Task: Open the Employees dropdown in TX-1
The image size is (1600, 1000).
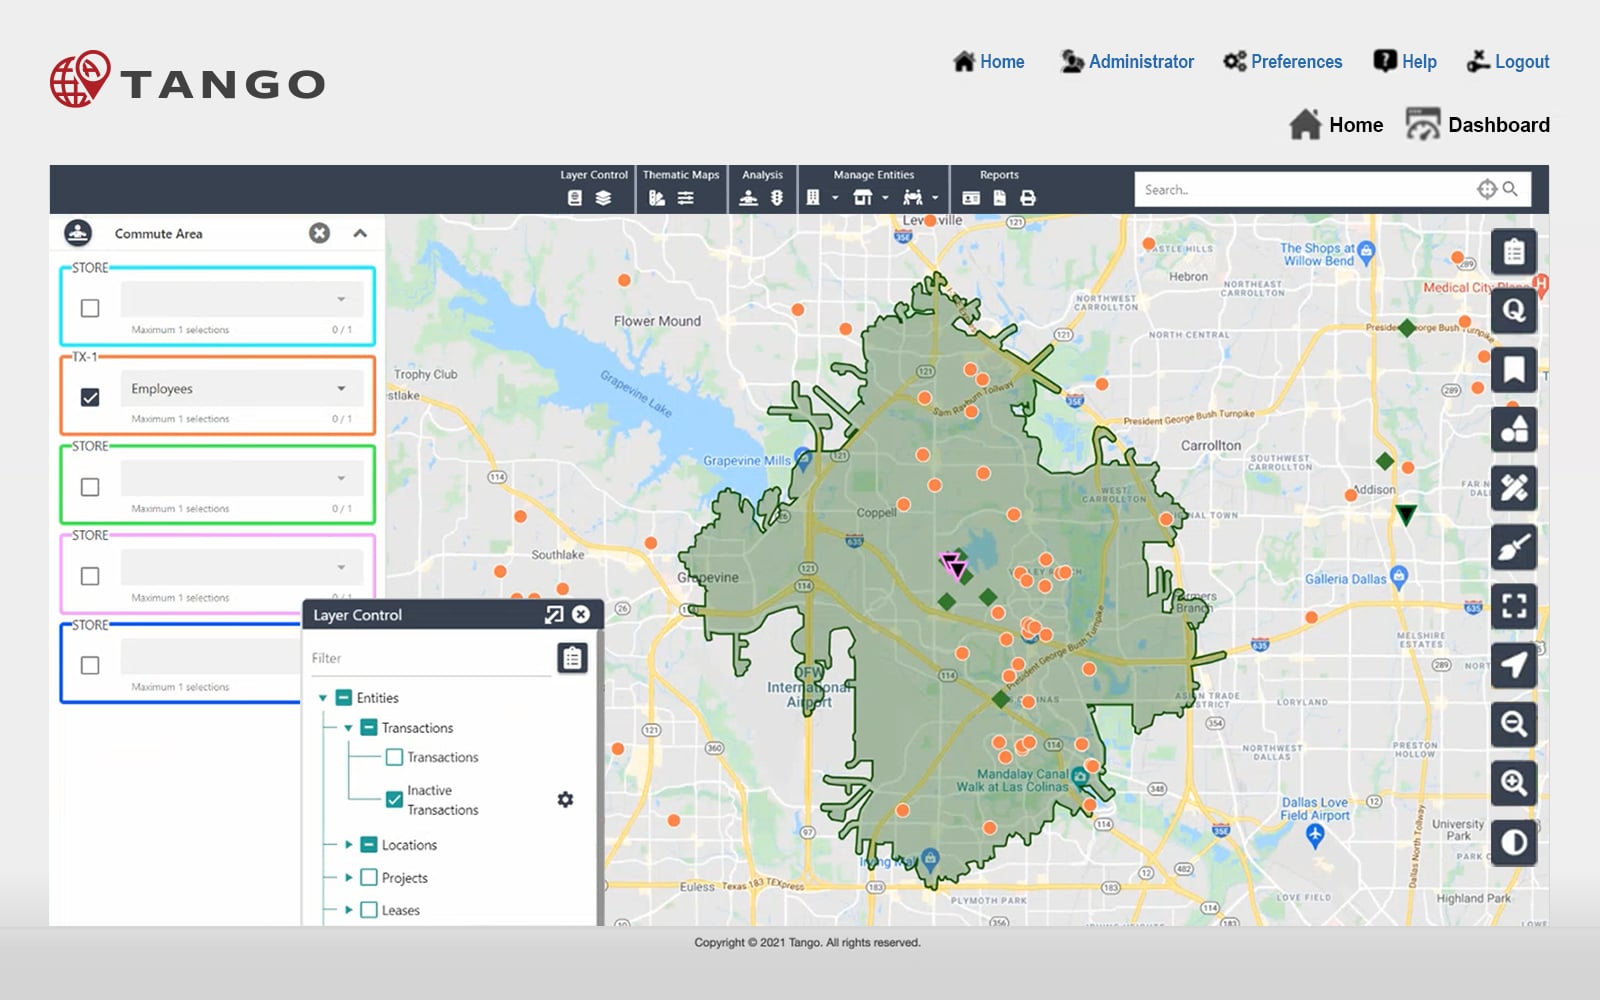Action: point(236,389)
